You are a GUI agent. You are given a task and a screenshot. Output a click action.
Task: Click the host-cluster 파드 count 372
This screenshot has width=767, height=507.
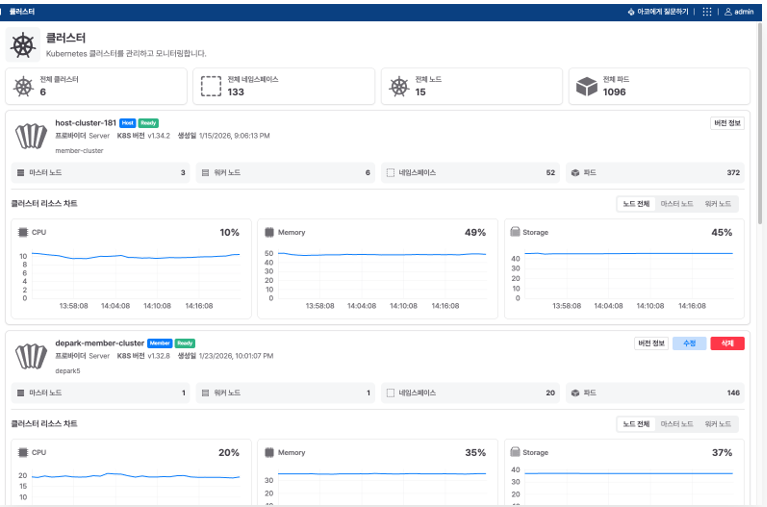pos(733,173)
